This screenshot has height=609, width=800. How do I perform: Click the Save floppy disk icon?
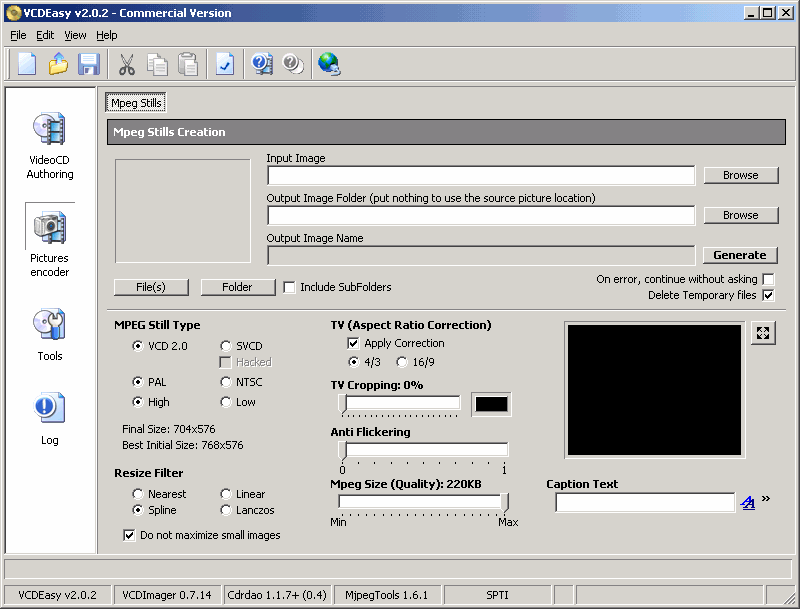click(89, 64)
